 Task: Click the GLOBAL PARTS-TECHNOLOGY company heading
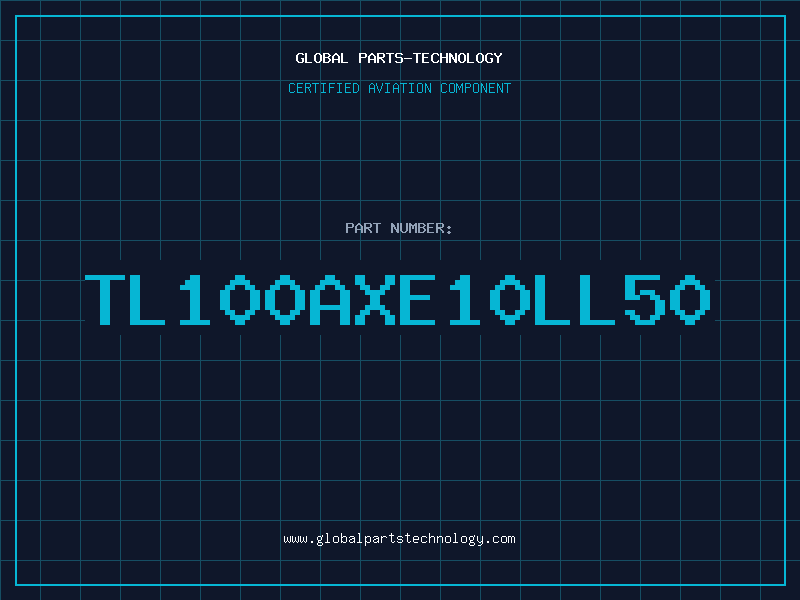click(399, 58)
